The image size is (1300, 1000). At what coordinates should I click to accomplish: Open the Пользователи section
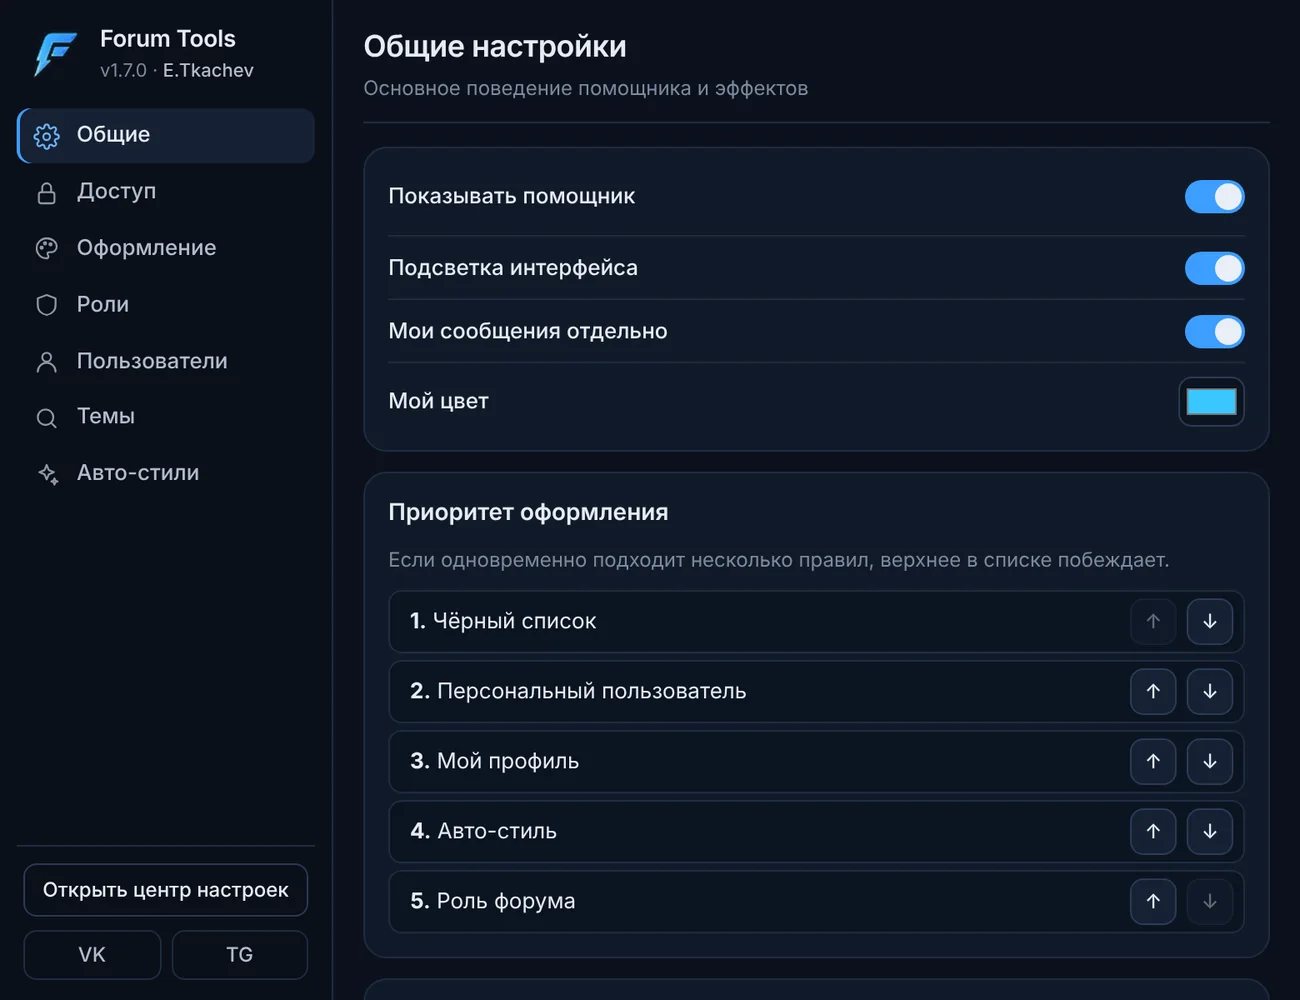click(x=166, y=361)
